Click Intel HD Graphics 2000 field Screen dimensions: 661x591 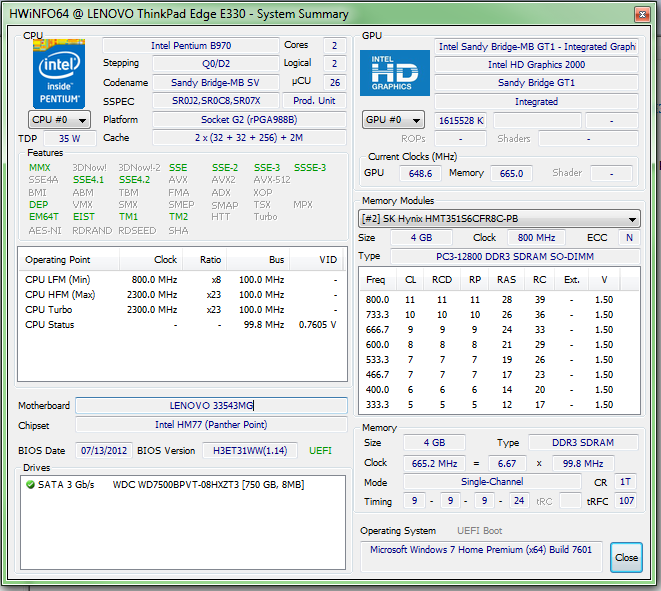(536, 64)
